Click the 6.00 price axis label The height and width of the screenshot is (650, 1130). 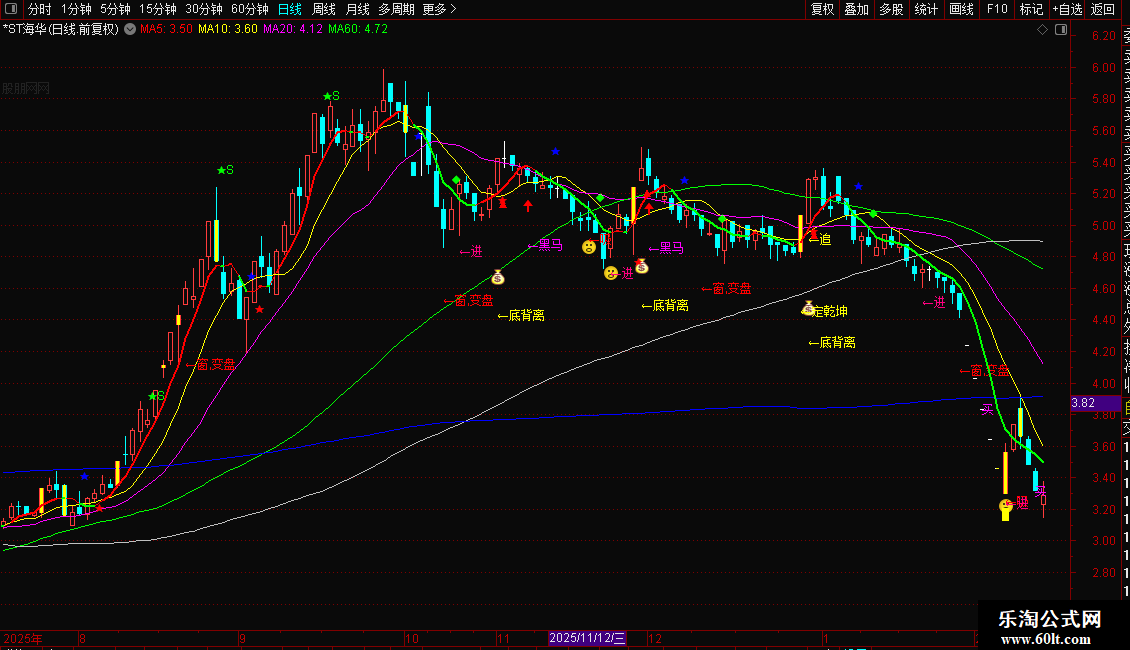pyautogui.click(x=1103, y=67)
